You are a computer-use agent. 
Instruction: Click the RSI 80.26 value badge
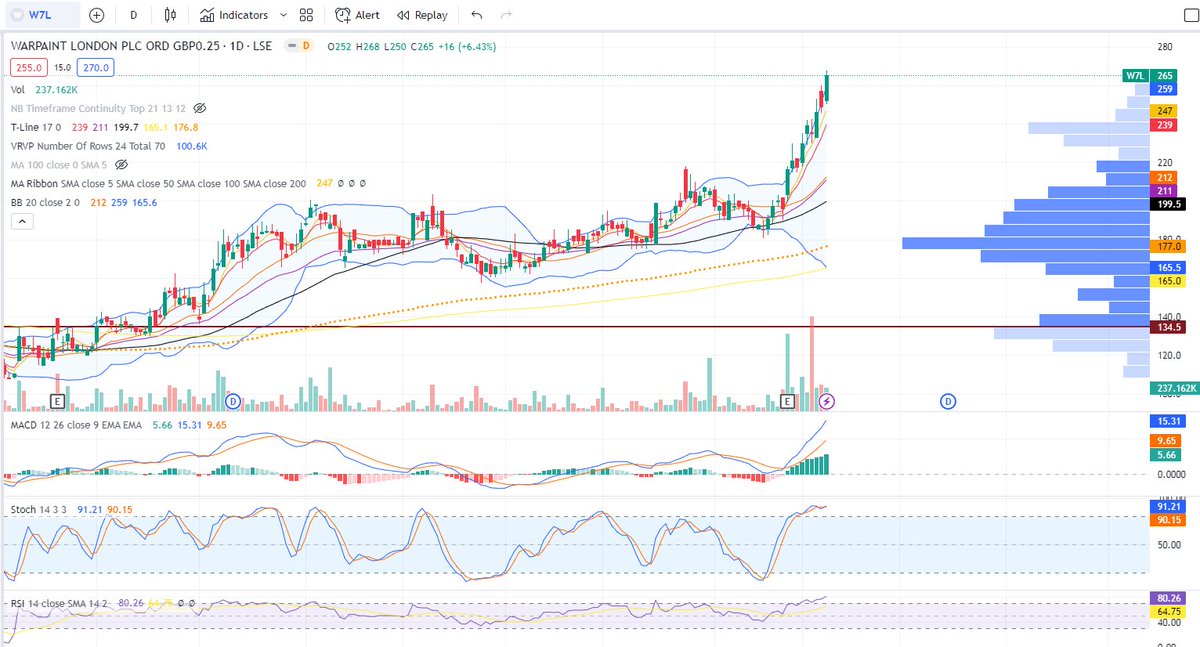point(1167,598)
